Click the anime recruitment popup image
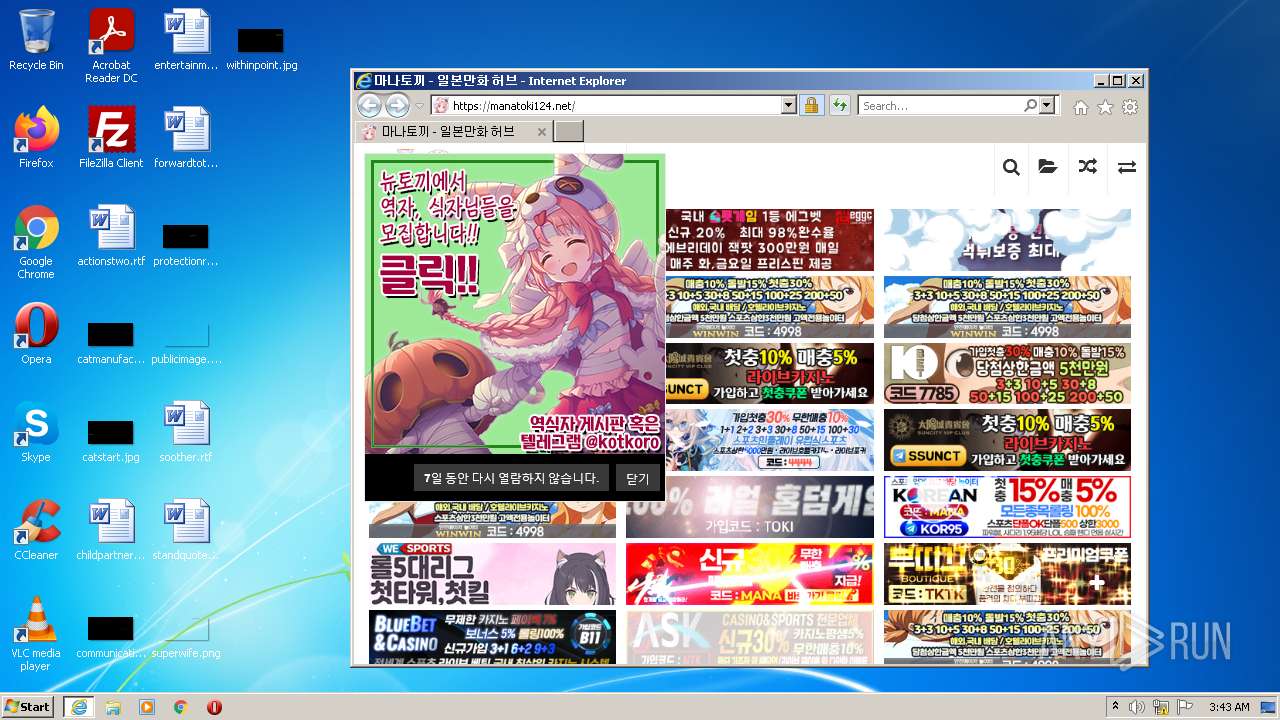This screenshot has width=1280, height=720. point(515,304)
